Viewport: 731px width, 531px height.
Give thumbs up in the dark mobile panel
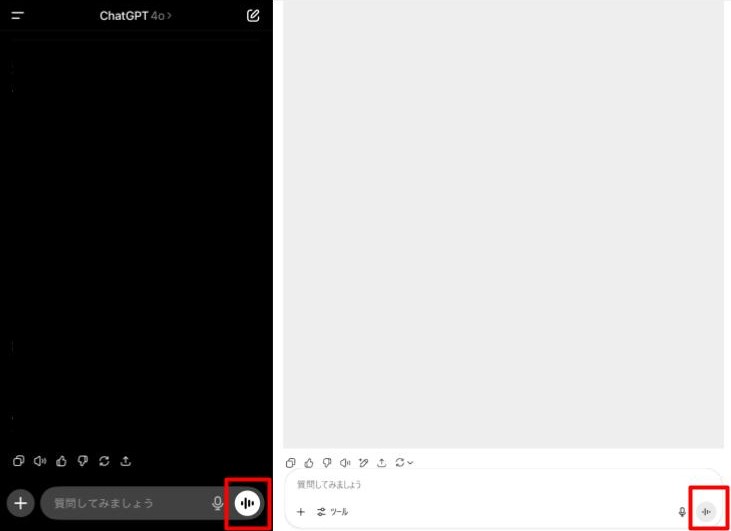61,461
